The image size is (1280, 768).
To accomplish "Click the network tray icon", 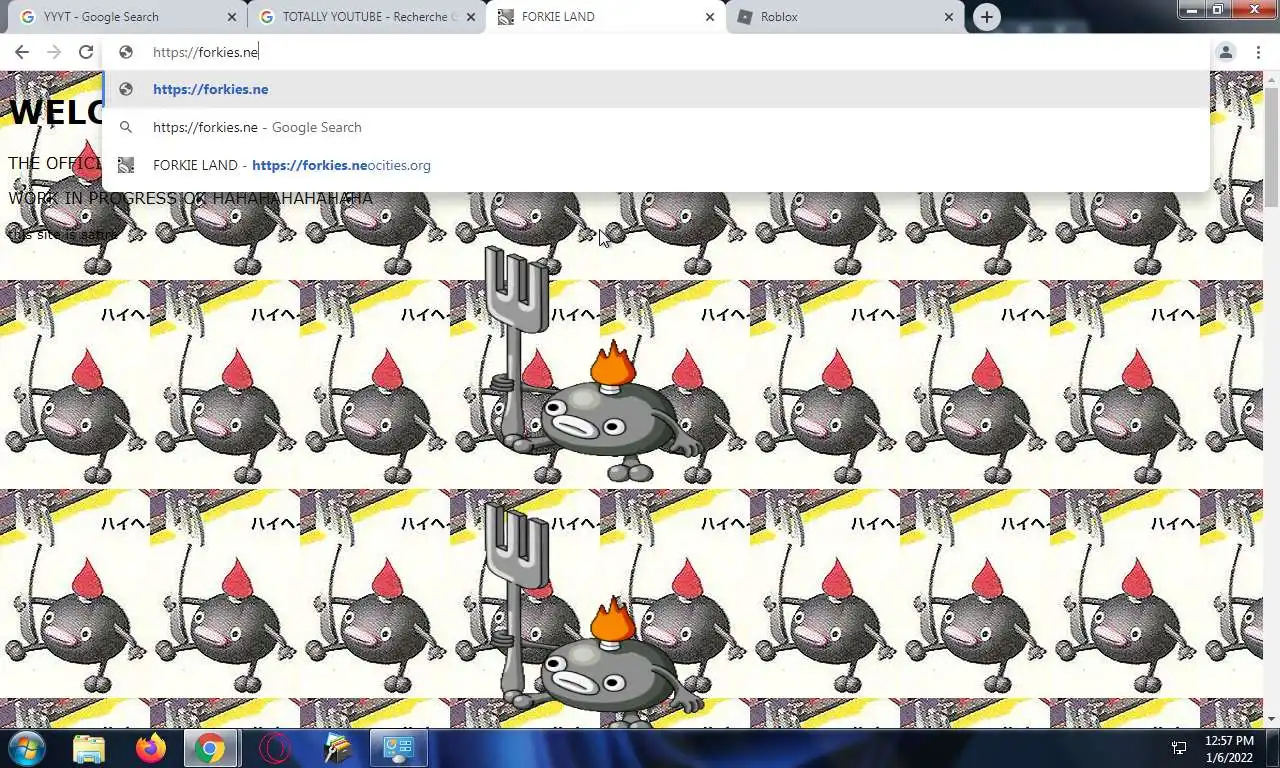I will pyautogui.click(x=1179, y=748).
